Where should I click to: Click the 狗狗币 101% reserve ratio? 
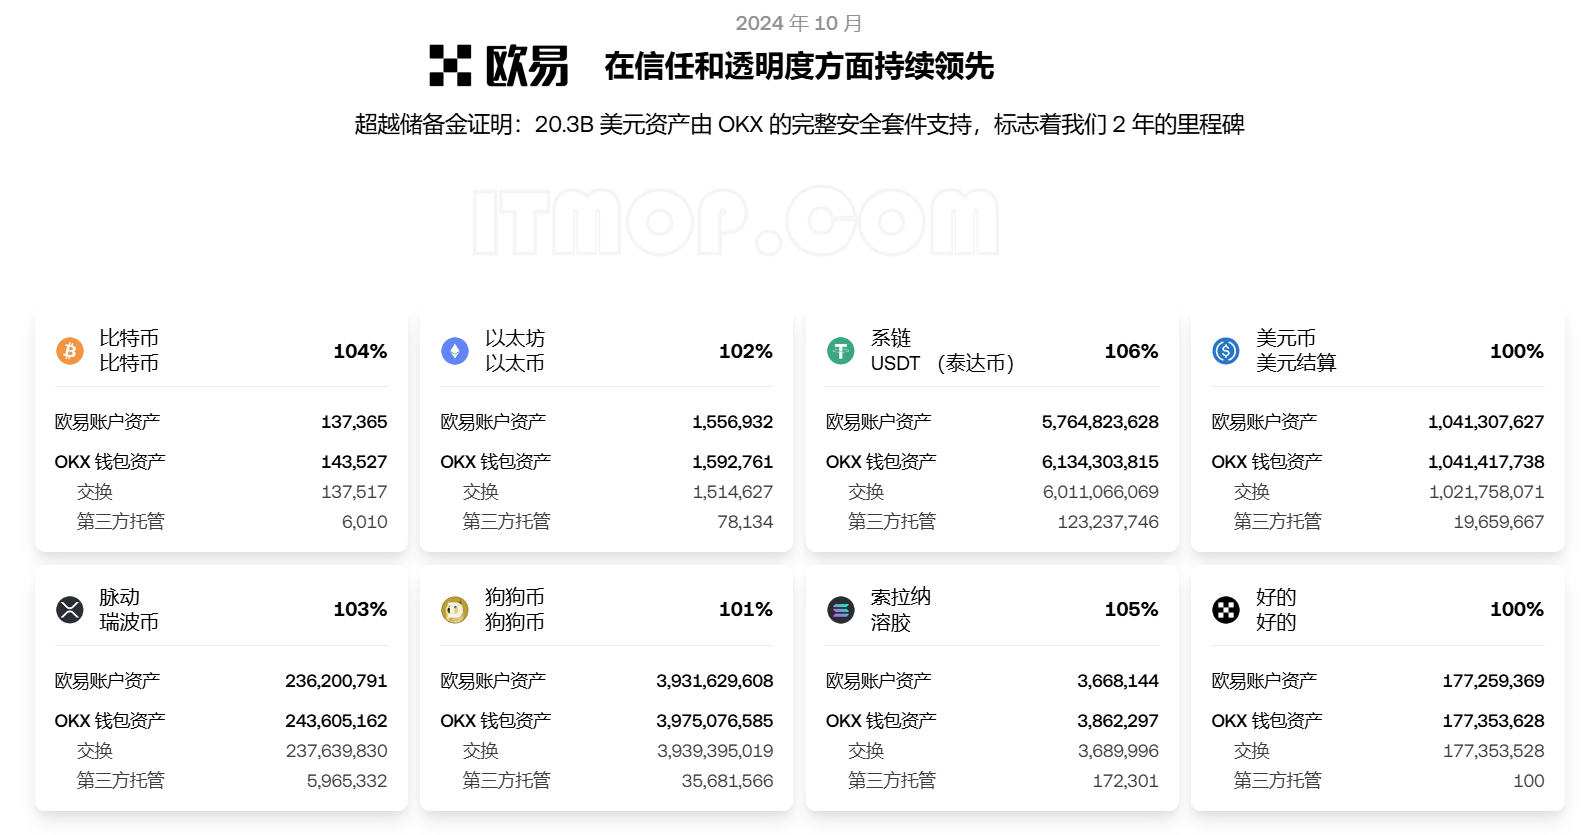(746, 609)
